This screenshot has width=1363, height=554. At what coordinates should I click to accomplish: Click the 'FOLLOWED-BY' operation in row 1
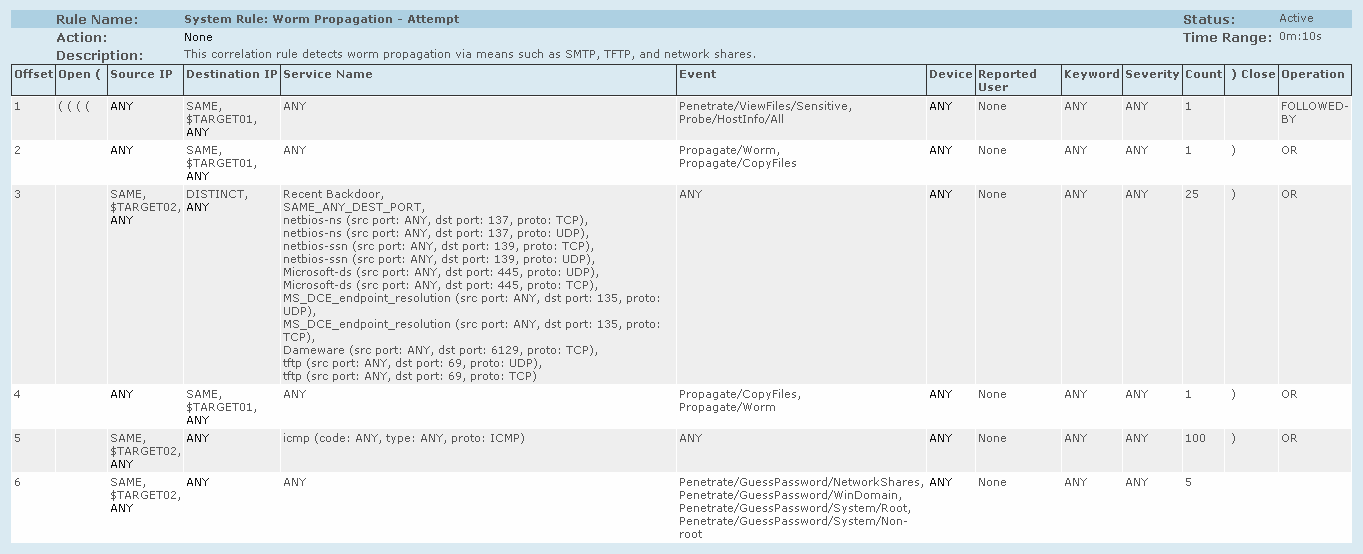tap(1315, 112)
